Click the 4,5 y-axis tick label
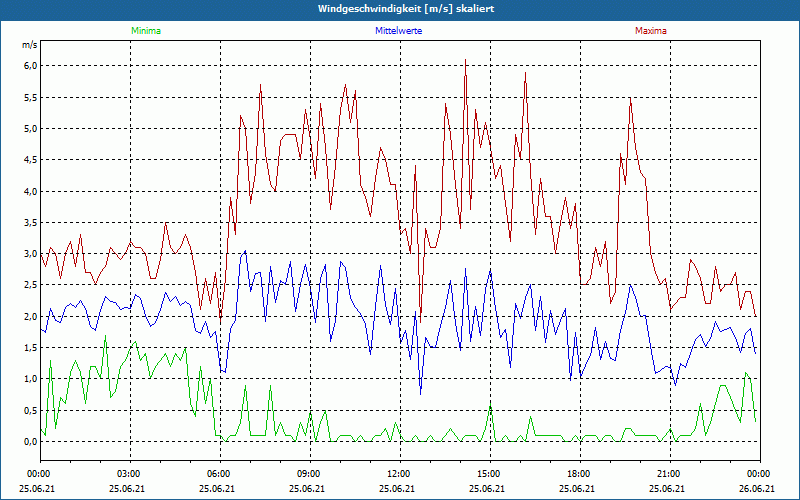 pos(29,160)
